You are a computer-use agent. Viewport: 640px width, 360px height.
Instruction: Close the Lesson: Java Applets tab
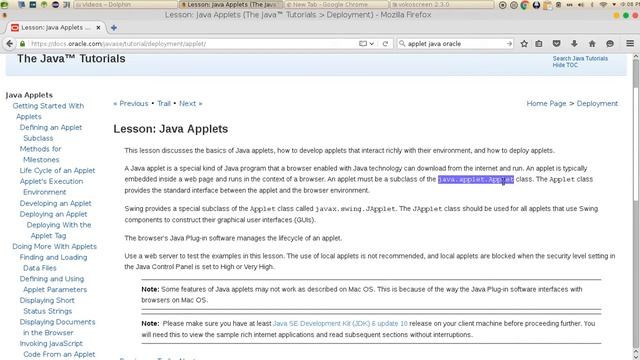coord(98,28)
